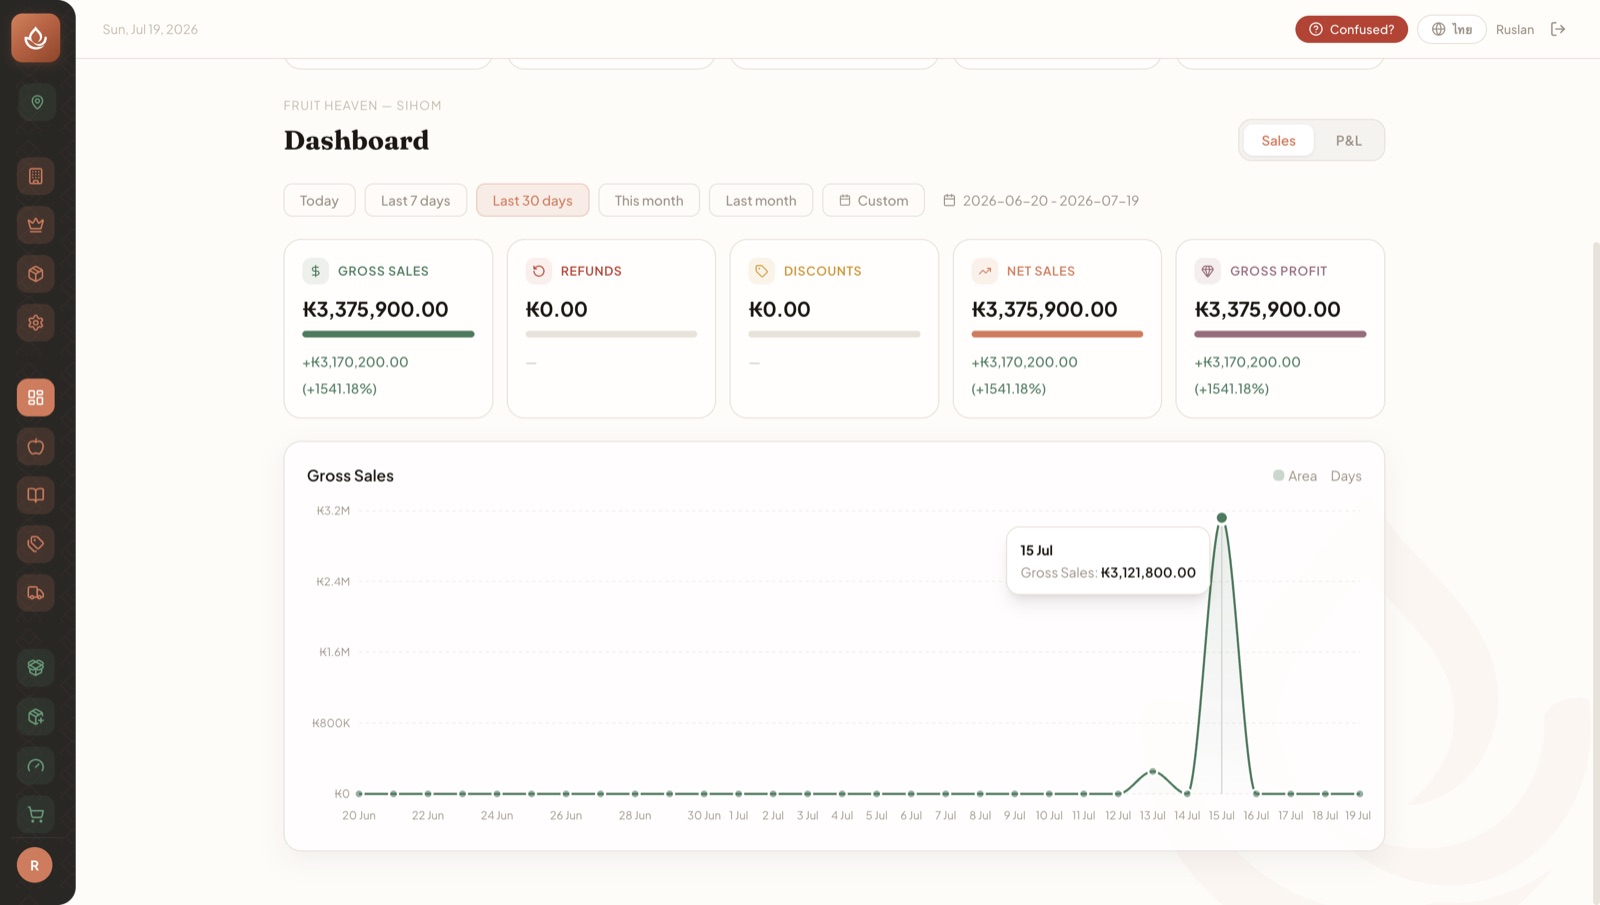Click the Ruslan username
This screenshot has width=1600, height=905.
coord(1515,29)
